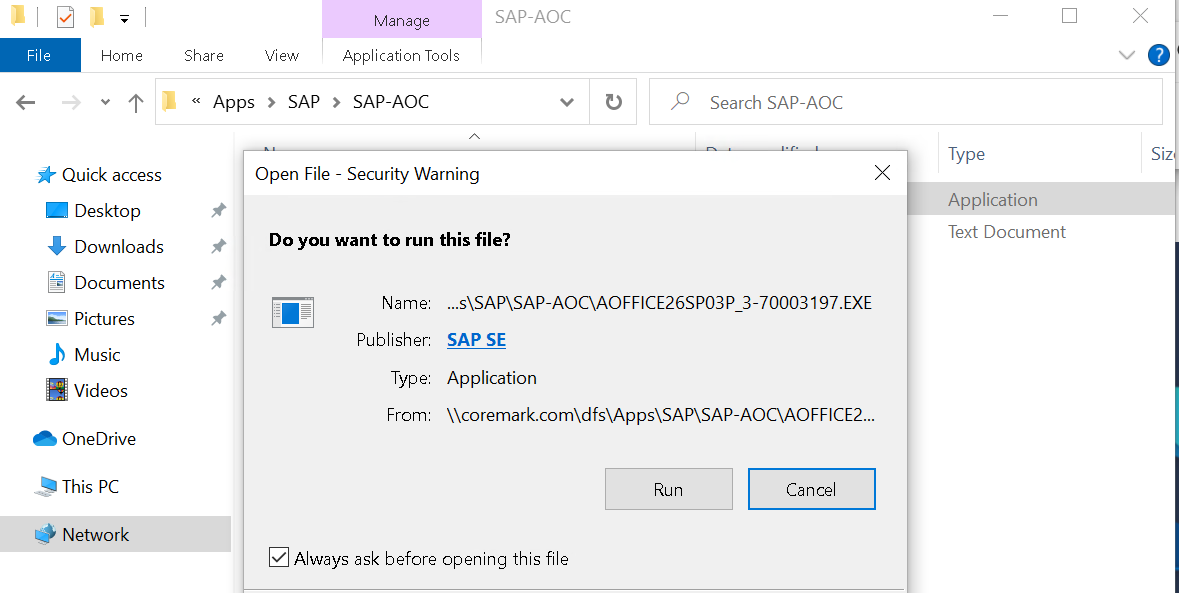Open Pictures in the navigation pane
The height and width of the screenshot is (593, 1179).
(x=104, y=319)
